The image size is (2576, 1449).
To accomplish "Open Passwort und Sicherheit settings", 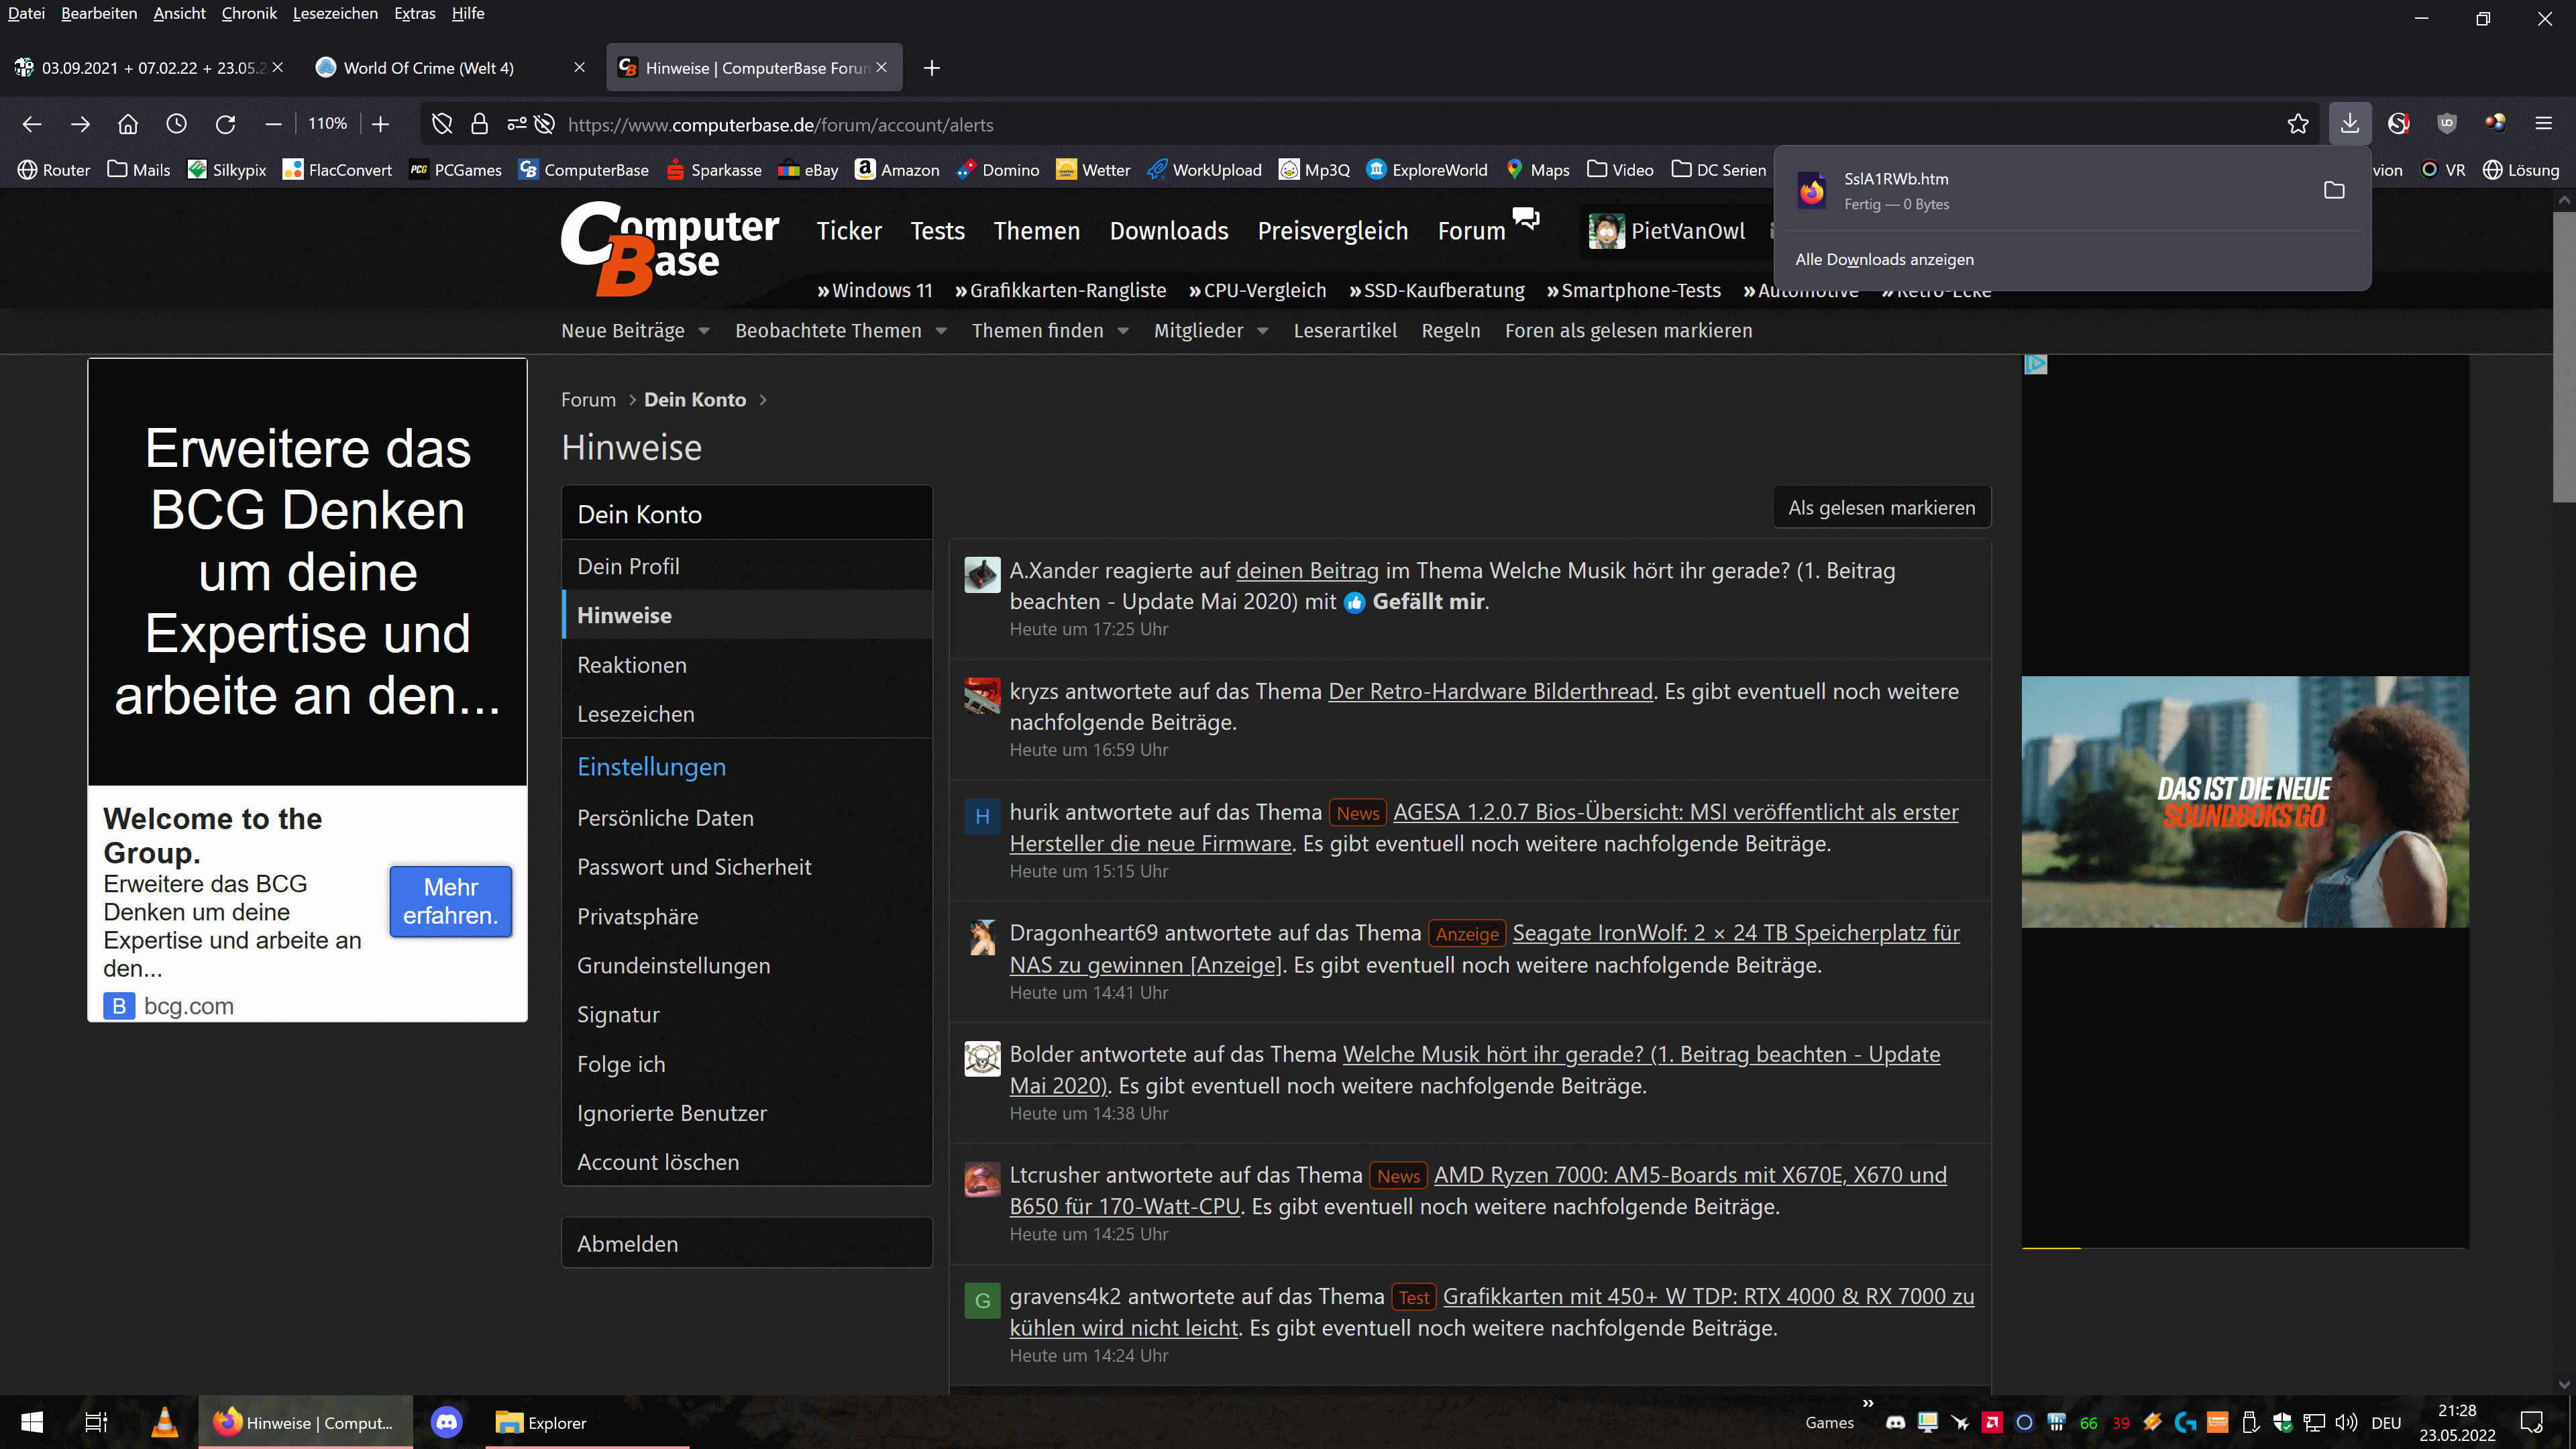I will 746,866.
